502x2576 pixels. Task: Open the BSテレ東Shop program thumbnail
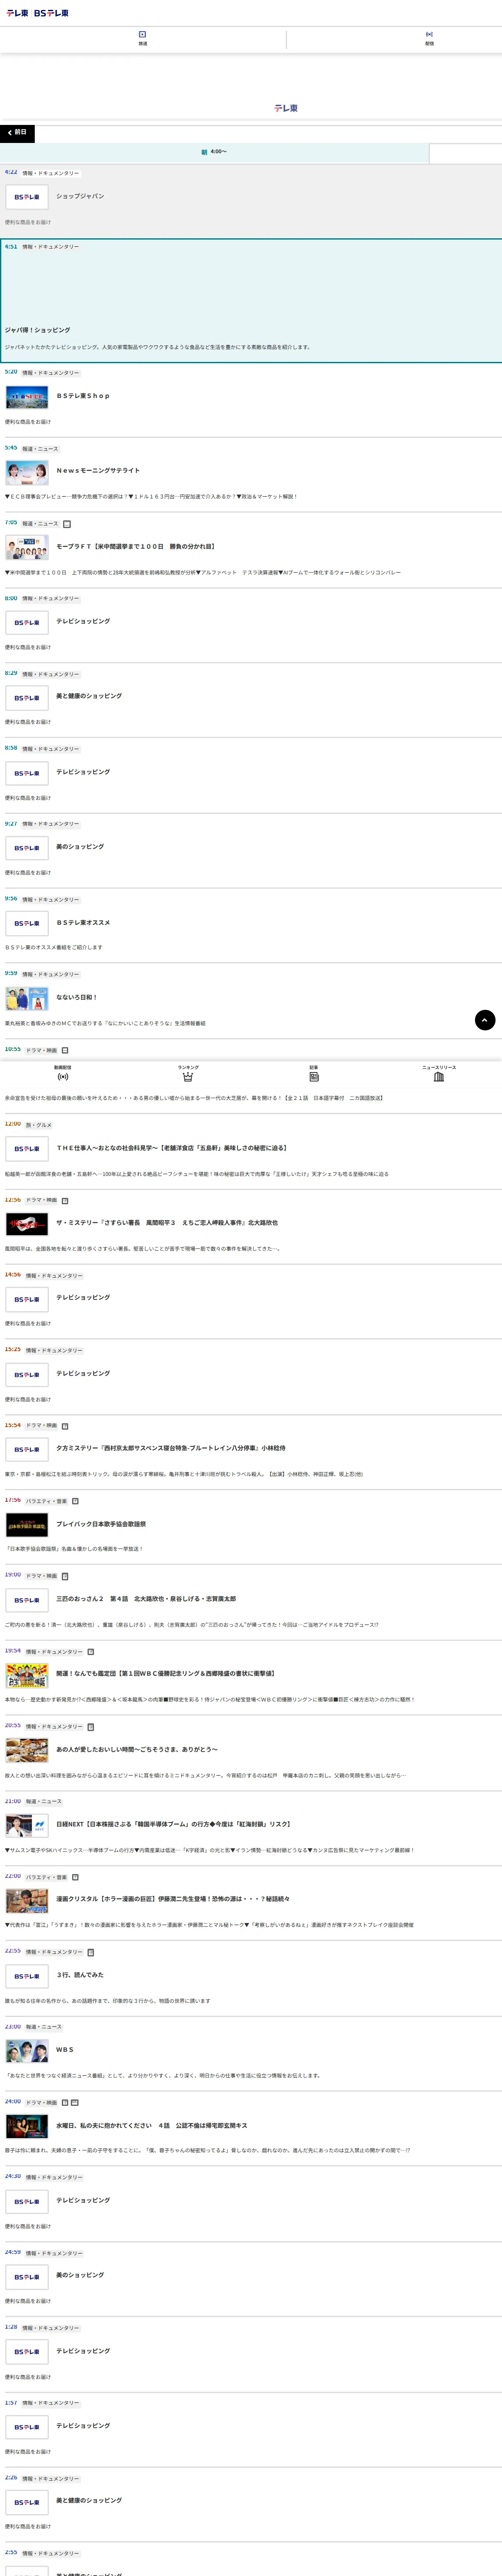(x=27, y=397)
